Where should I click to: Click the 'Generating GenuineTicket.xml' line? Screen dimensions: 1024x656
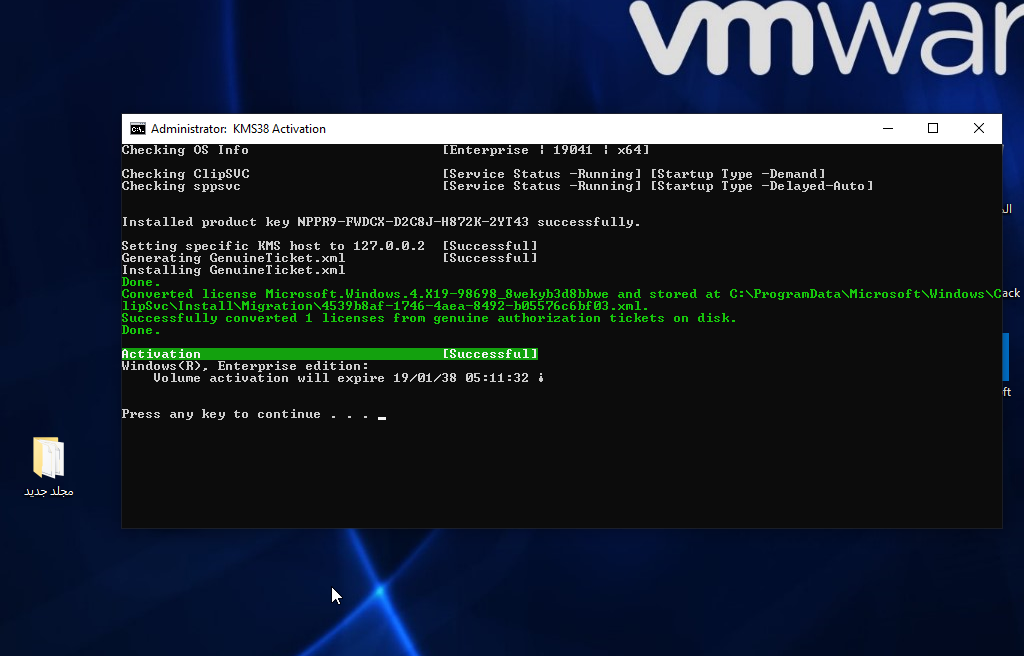coord(233,258)
